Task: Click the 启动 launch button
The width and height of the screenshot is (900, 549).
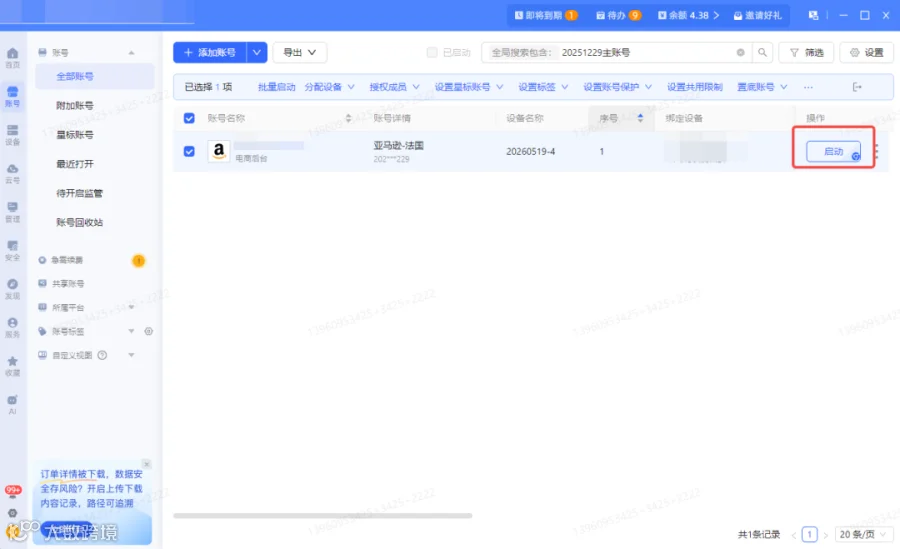Action: (x=833, y=152)
